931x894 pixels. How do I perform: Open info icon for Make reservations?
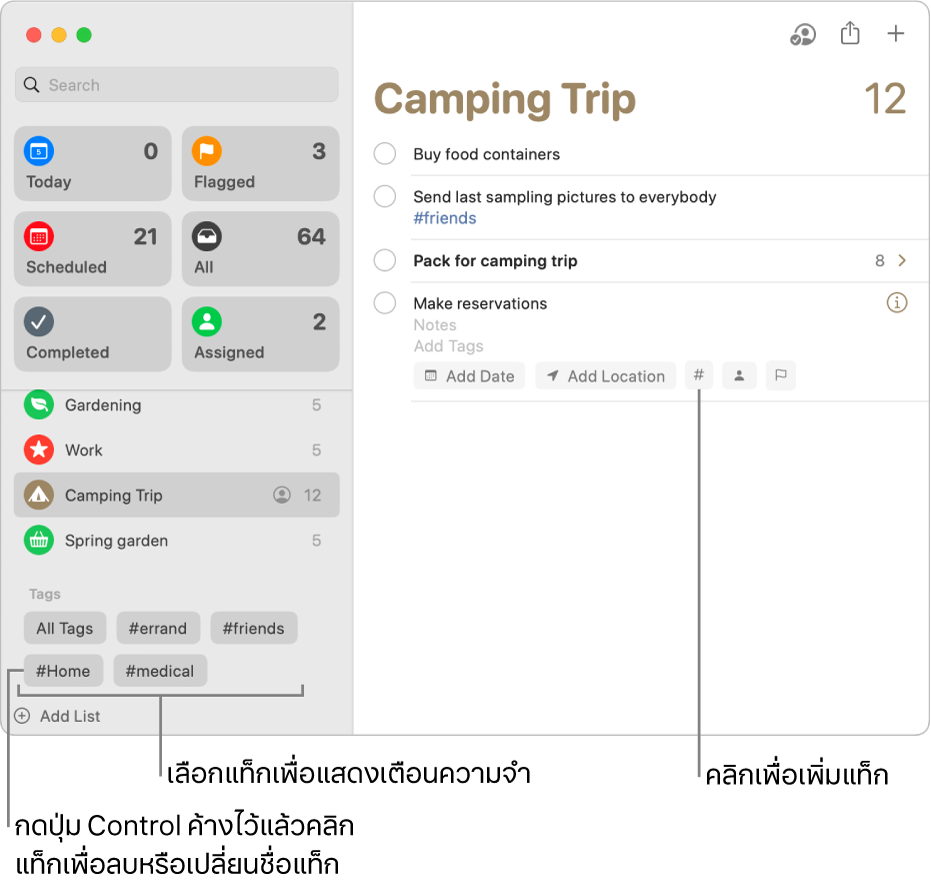coord(897,303)
